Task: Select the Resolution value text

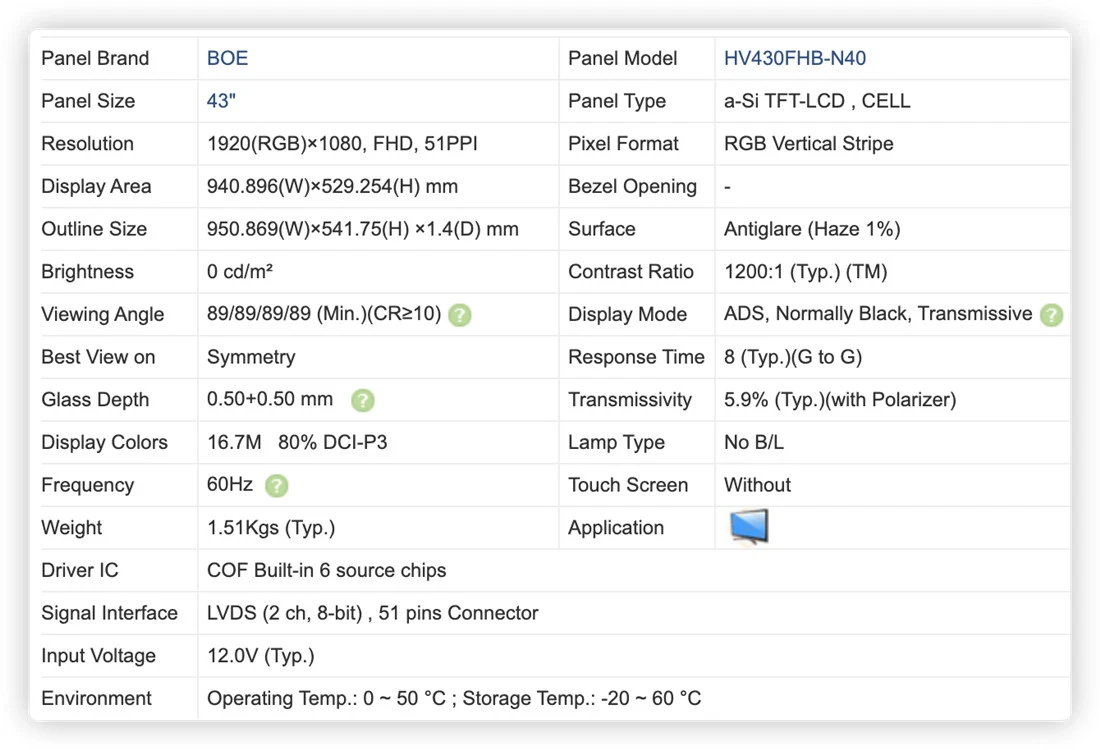Action: (x=342, y=144)
